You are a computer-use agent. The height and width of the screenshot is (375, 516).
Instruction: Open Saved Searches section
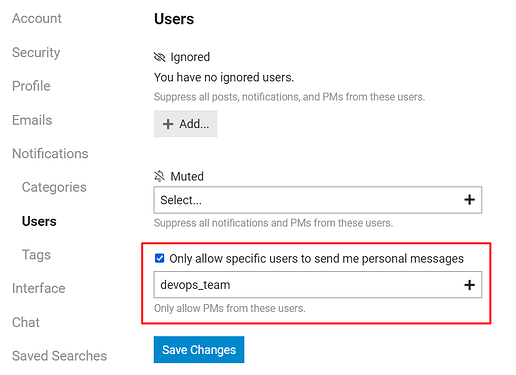pos(59,356)
